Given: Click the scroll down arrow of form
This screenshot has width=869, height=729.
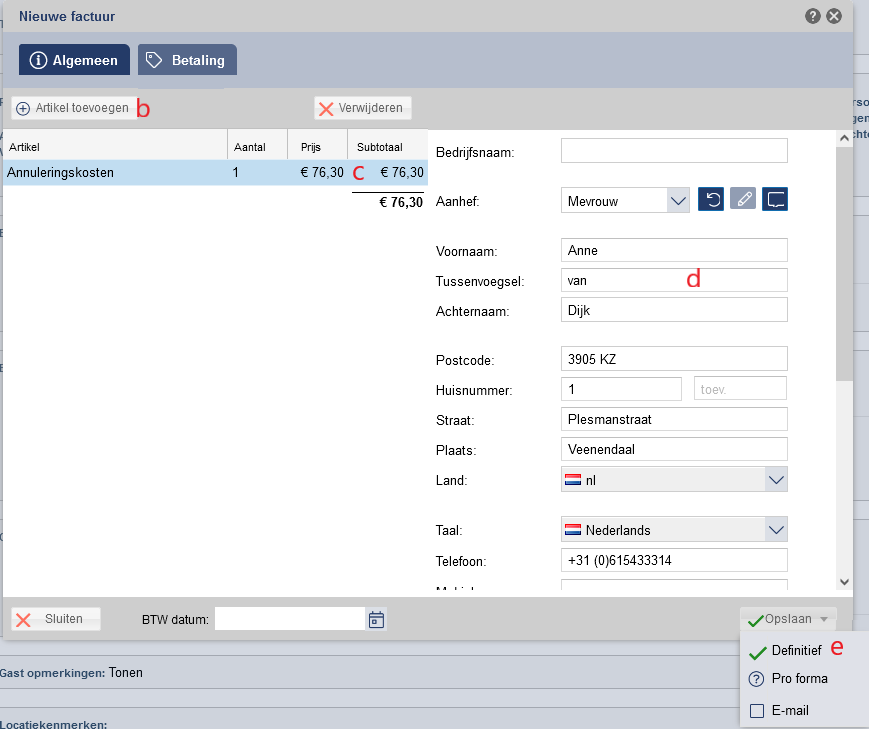Looking at the screenshot, I should tap(844, 582).
